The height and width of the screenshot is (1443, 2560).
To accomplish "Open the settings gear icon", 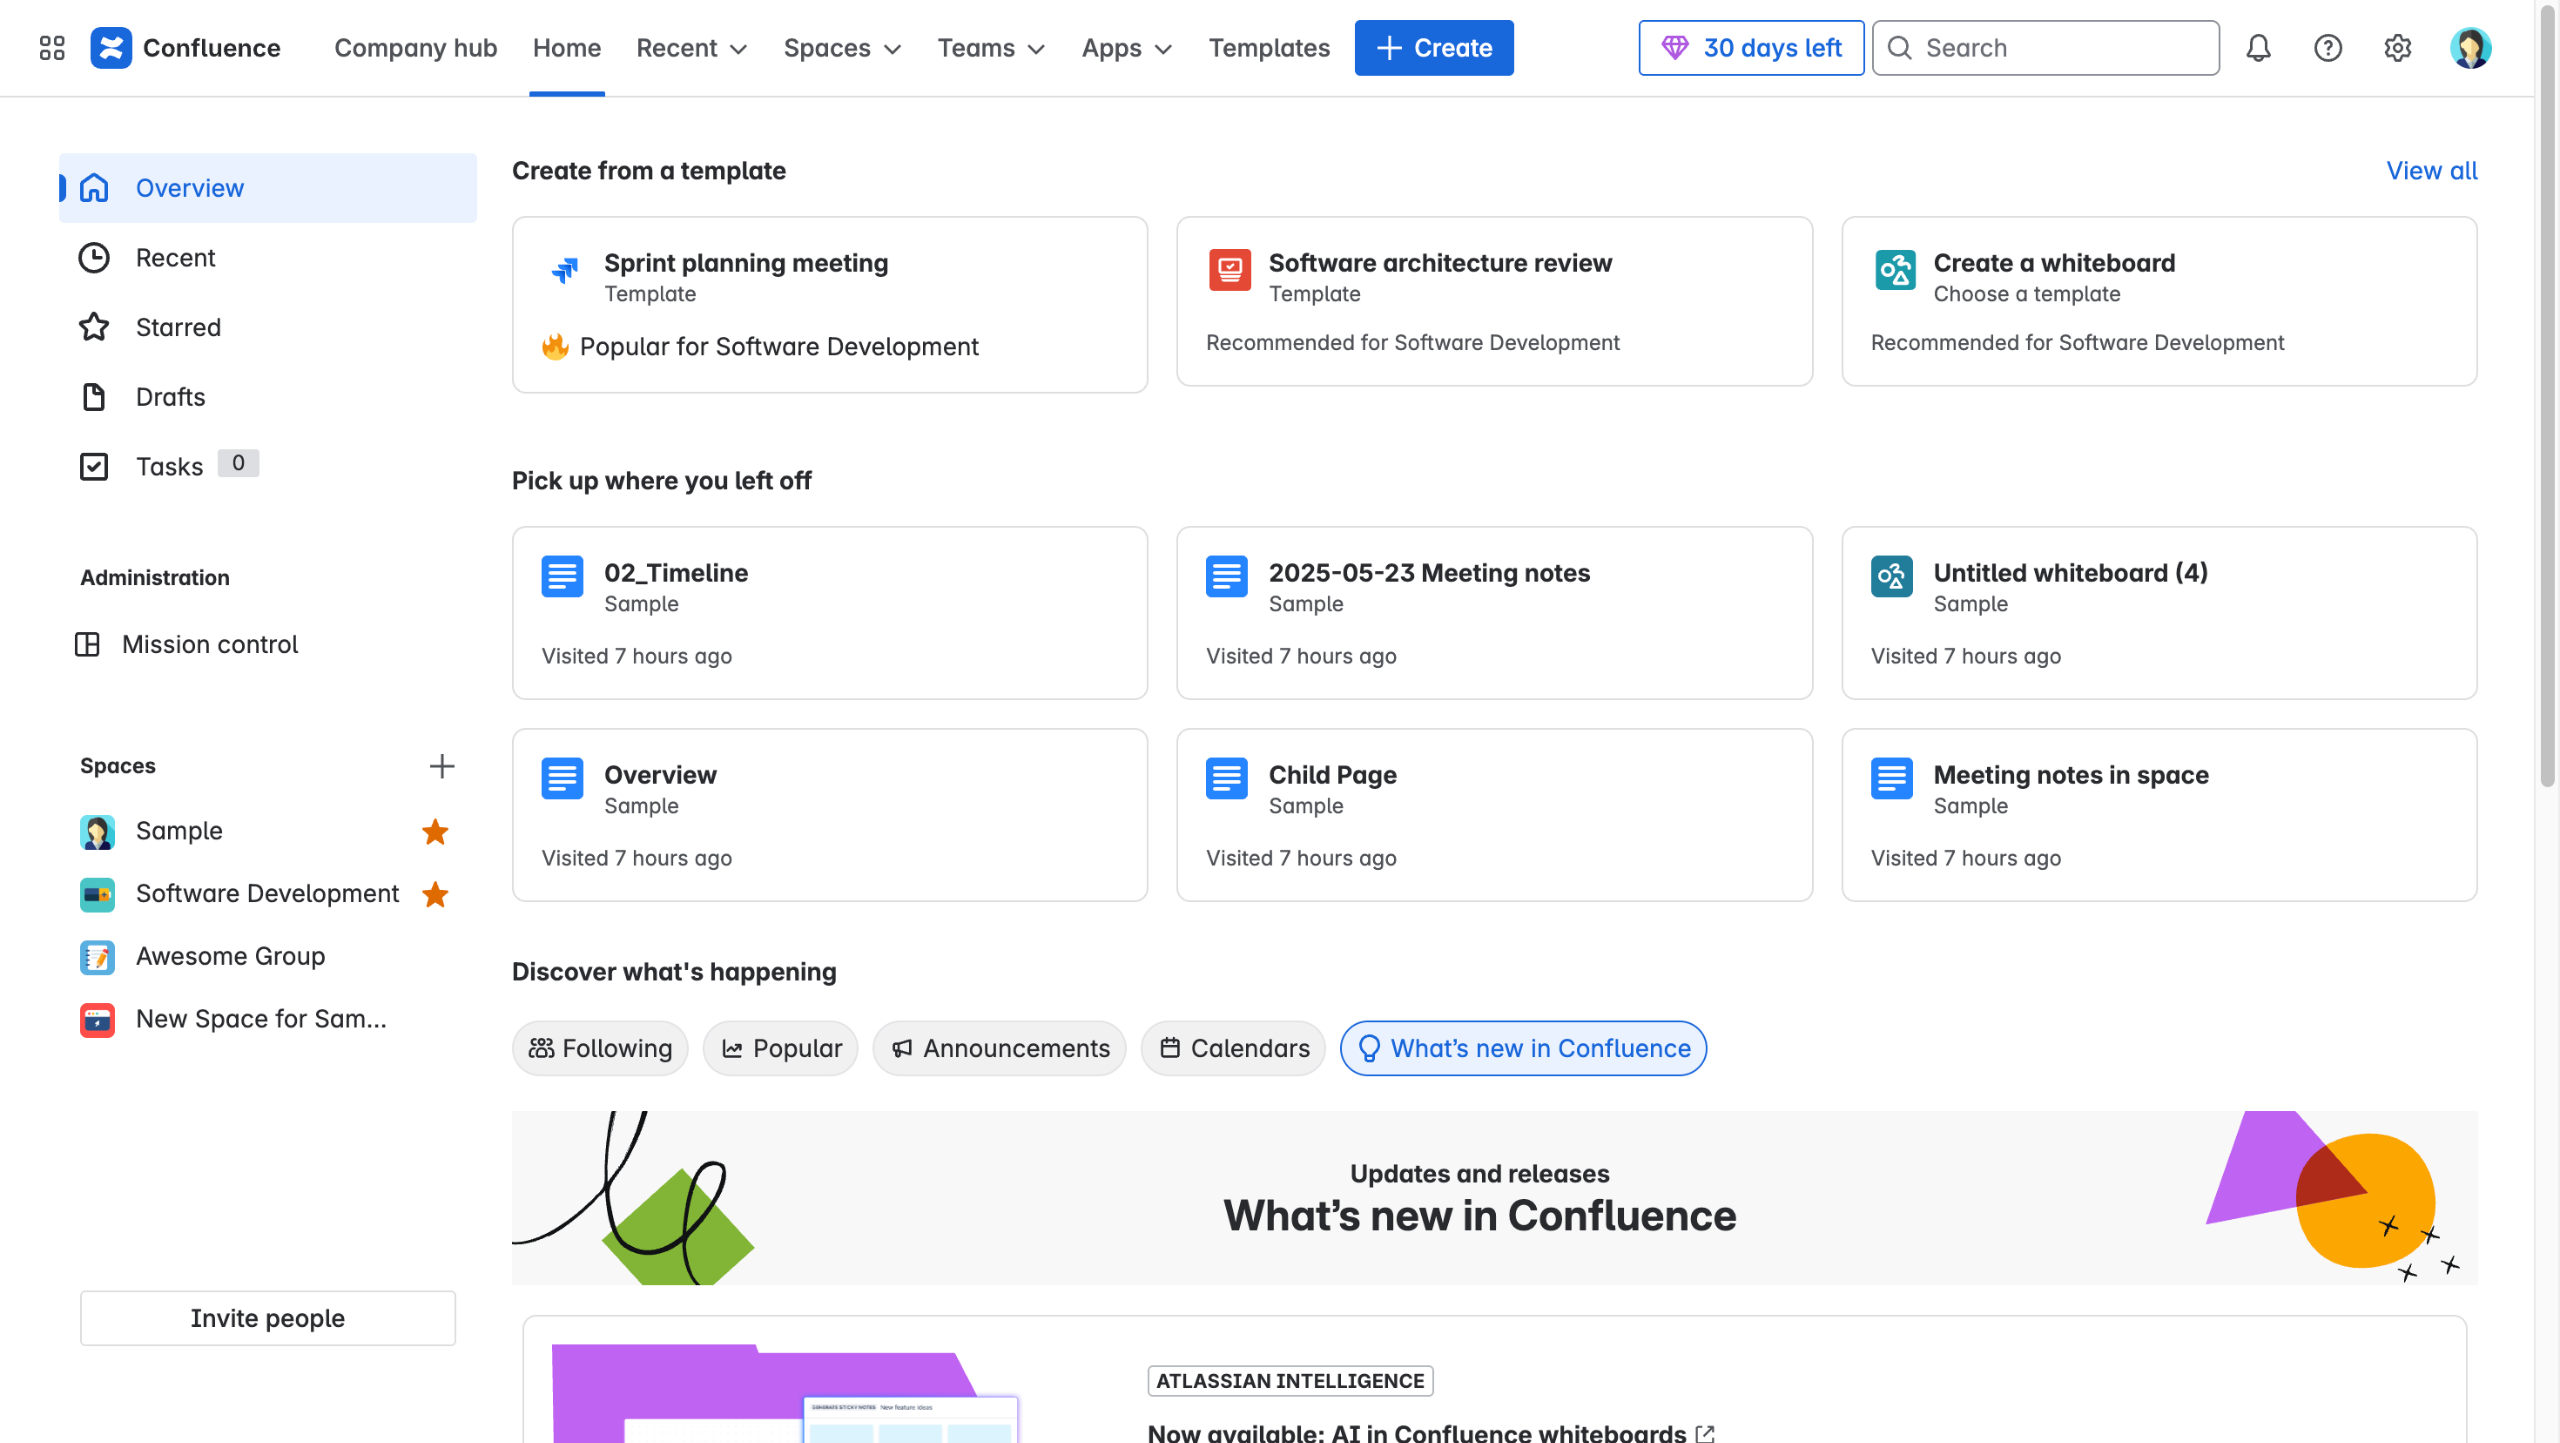I will [x=2397, y=48].
